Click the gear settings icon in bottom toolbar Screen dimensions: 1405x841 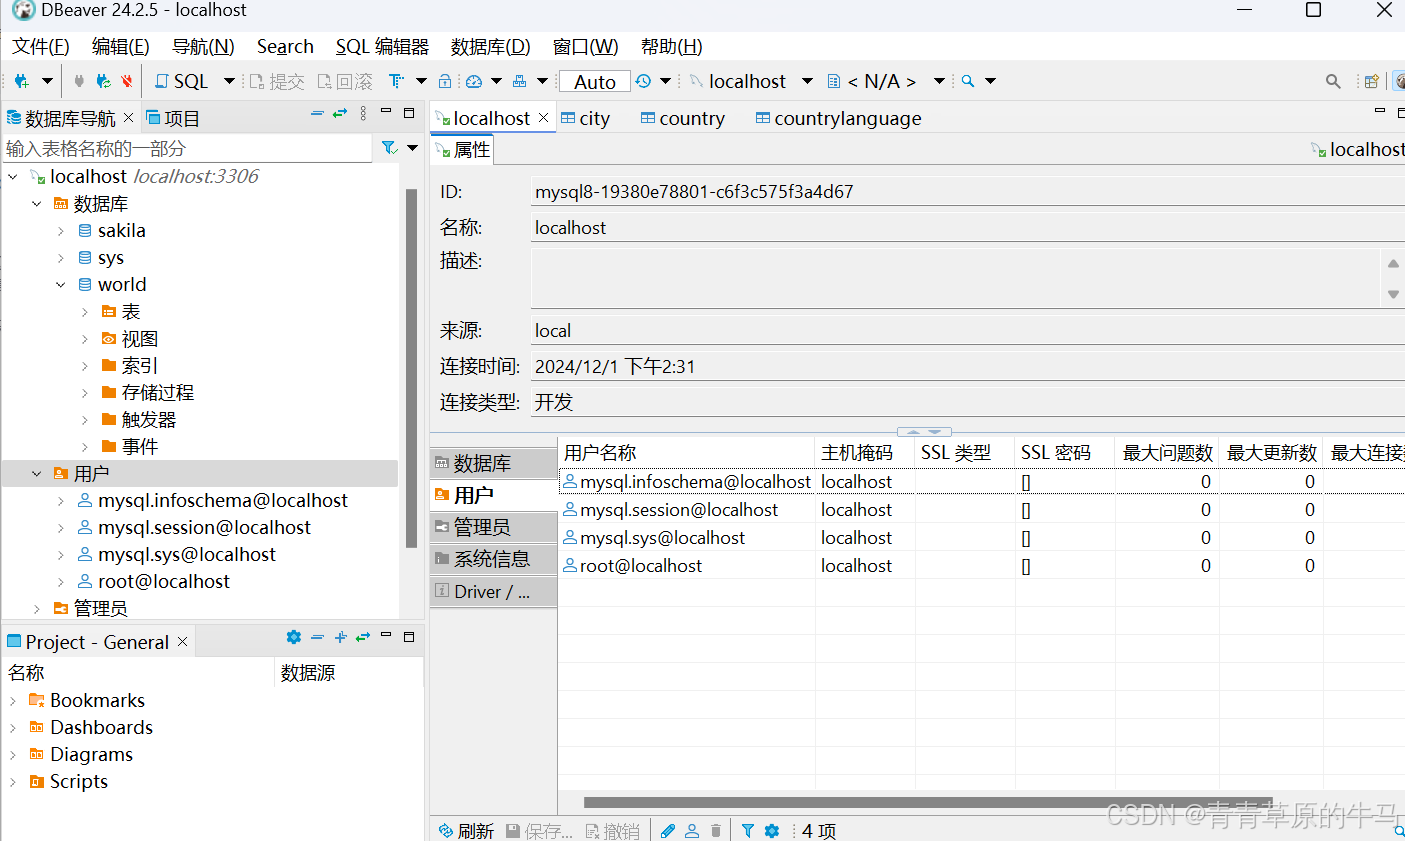point(772,831)
